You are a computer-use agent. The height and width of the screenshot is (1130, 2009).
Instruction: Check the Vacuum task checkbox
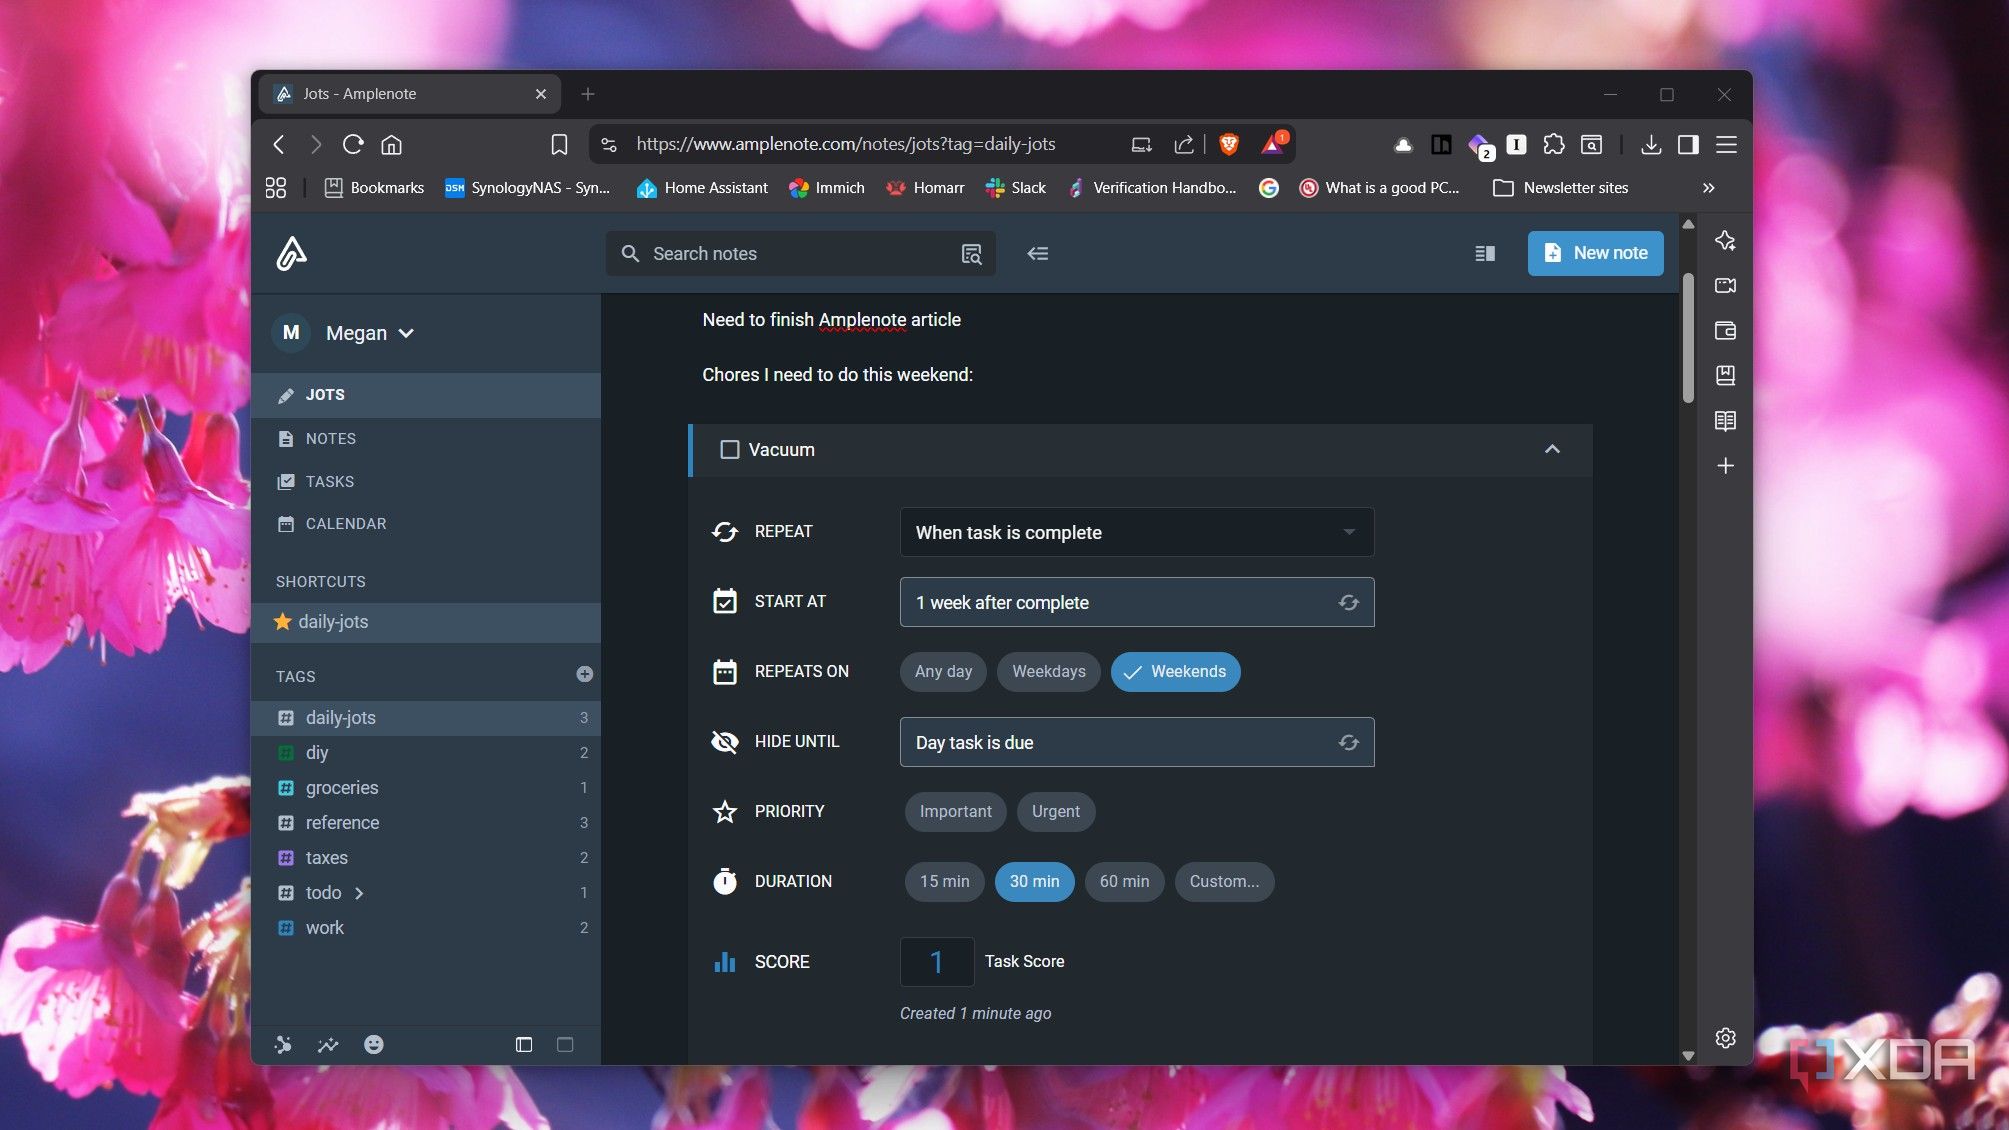[730, 450]
